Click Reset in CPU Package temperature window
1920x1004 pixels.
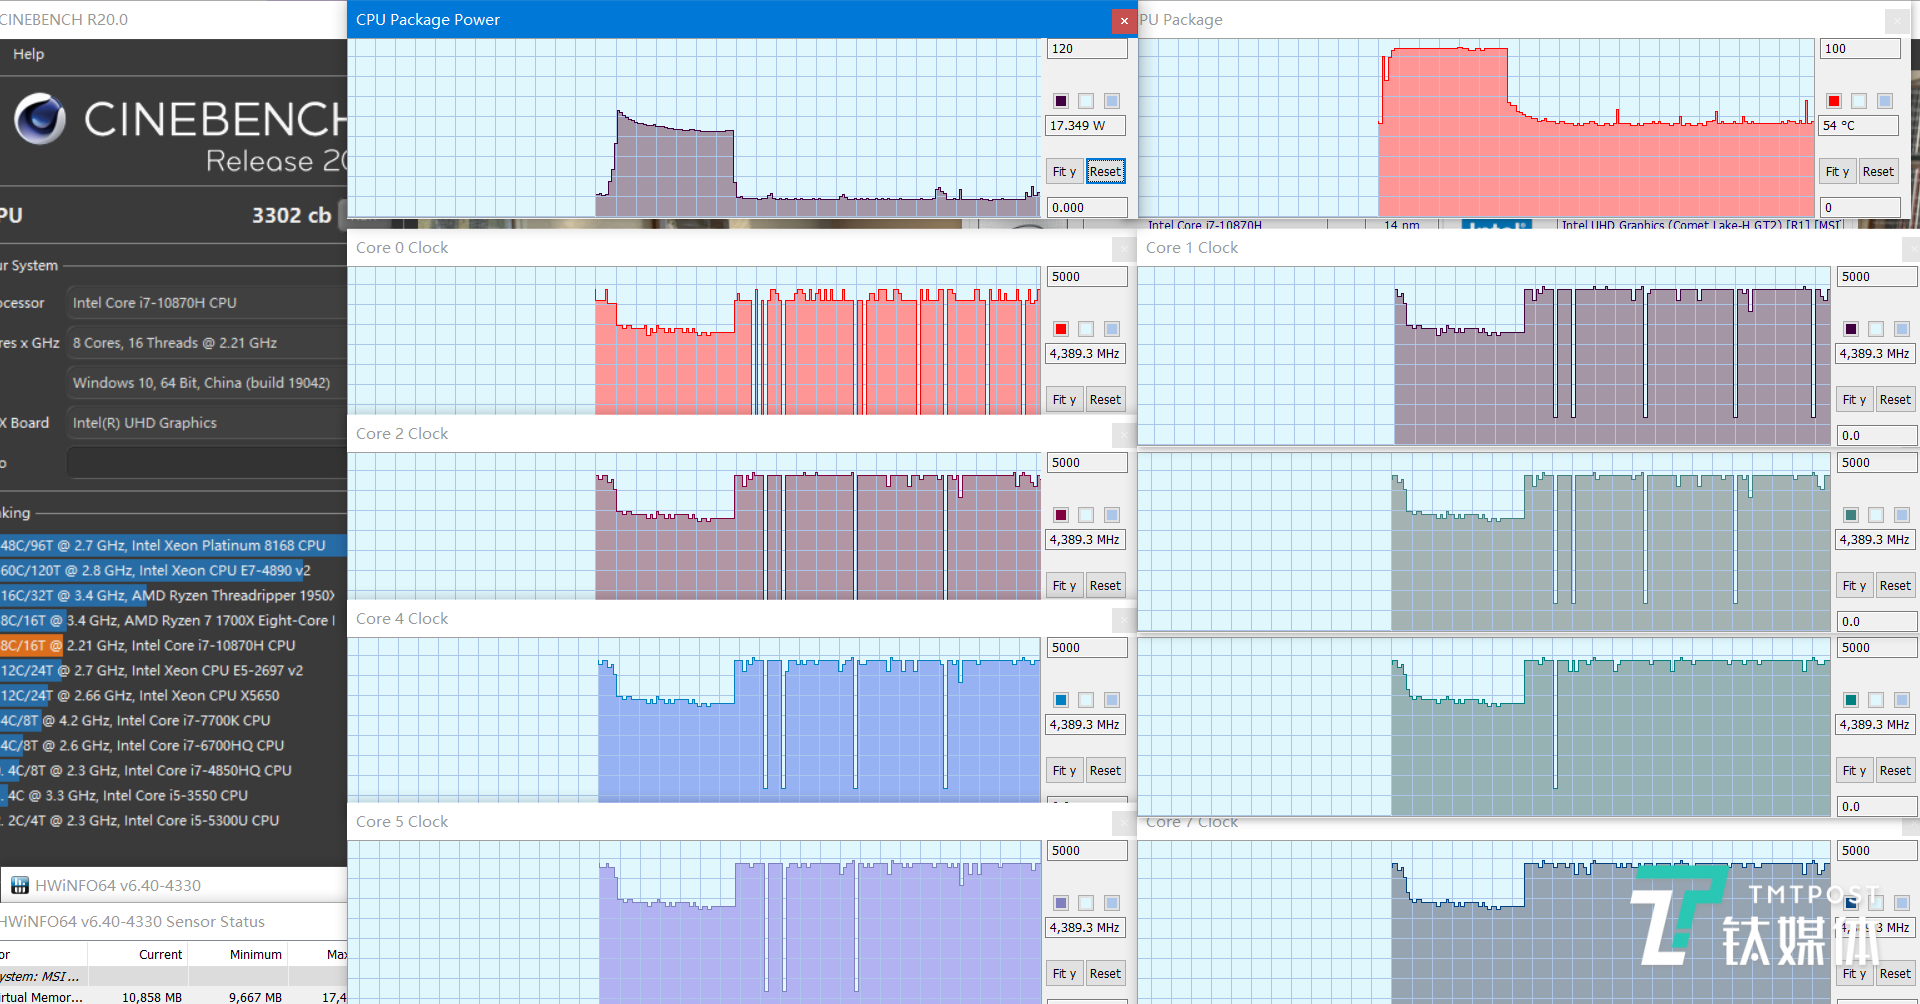1878,172
